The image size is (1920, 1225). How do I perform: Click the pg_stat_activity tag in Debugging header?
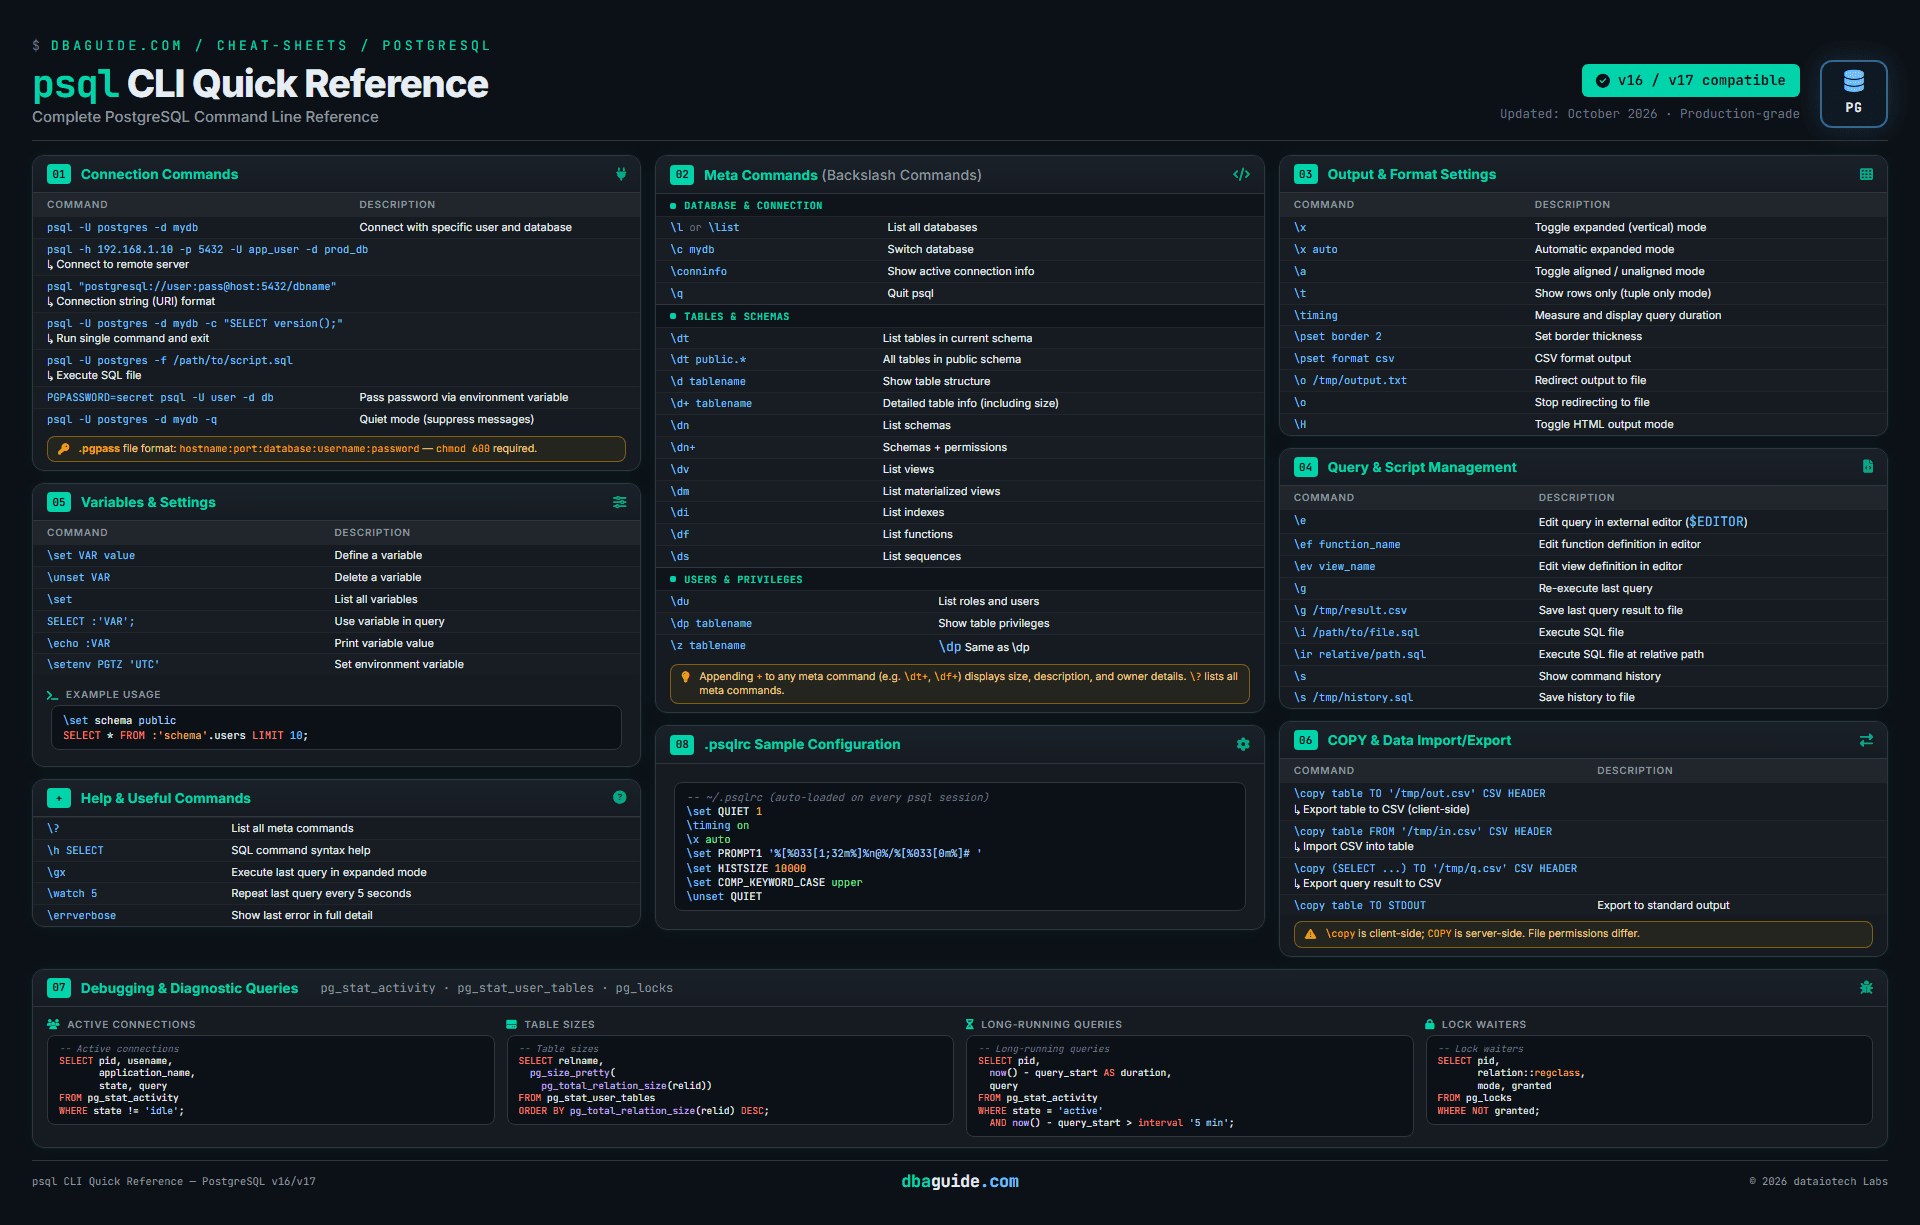point(378,988)
